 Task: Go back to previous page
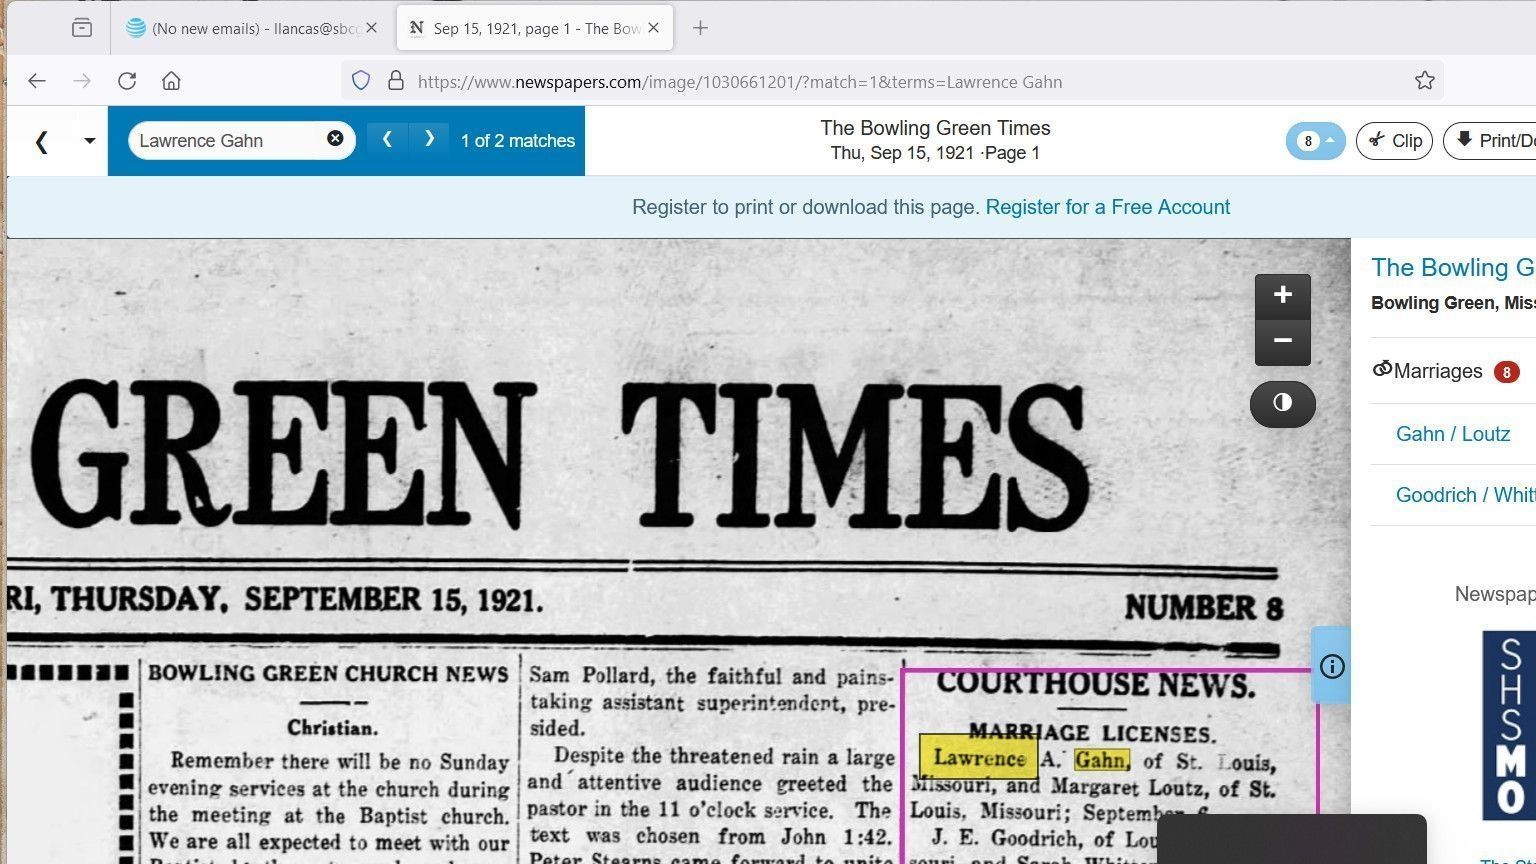(x=37, y=81)
